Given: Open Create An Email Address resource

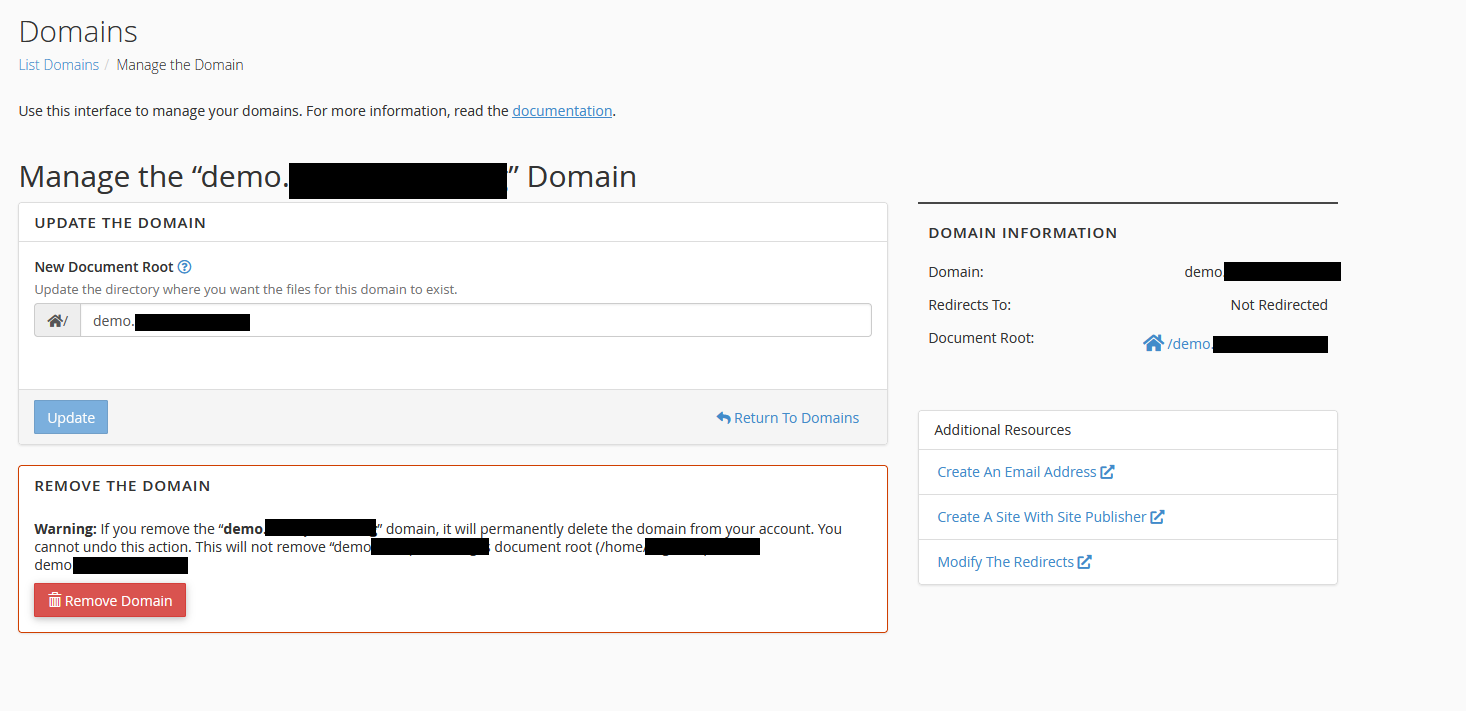Looking at the screenshot, I should pos(1016,472).
